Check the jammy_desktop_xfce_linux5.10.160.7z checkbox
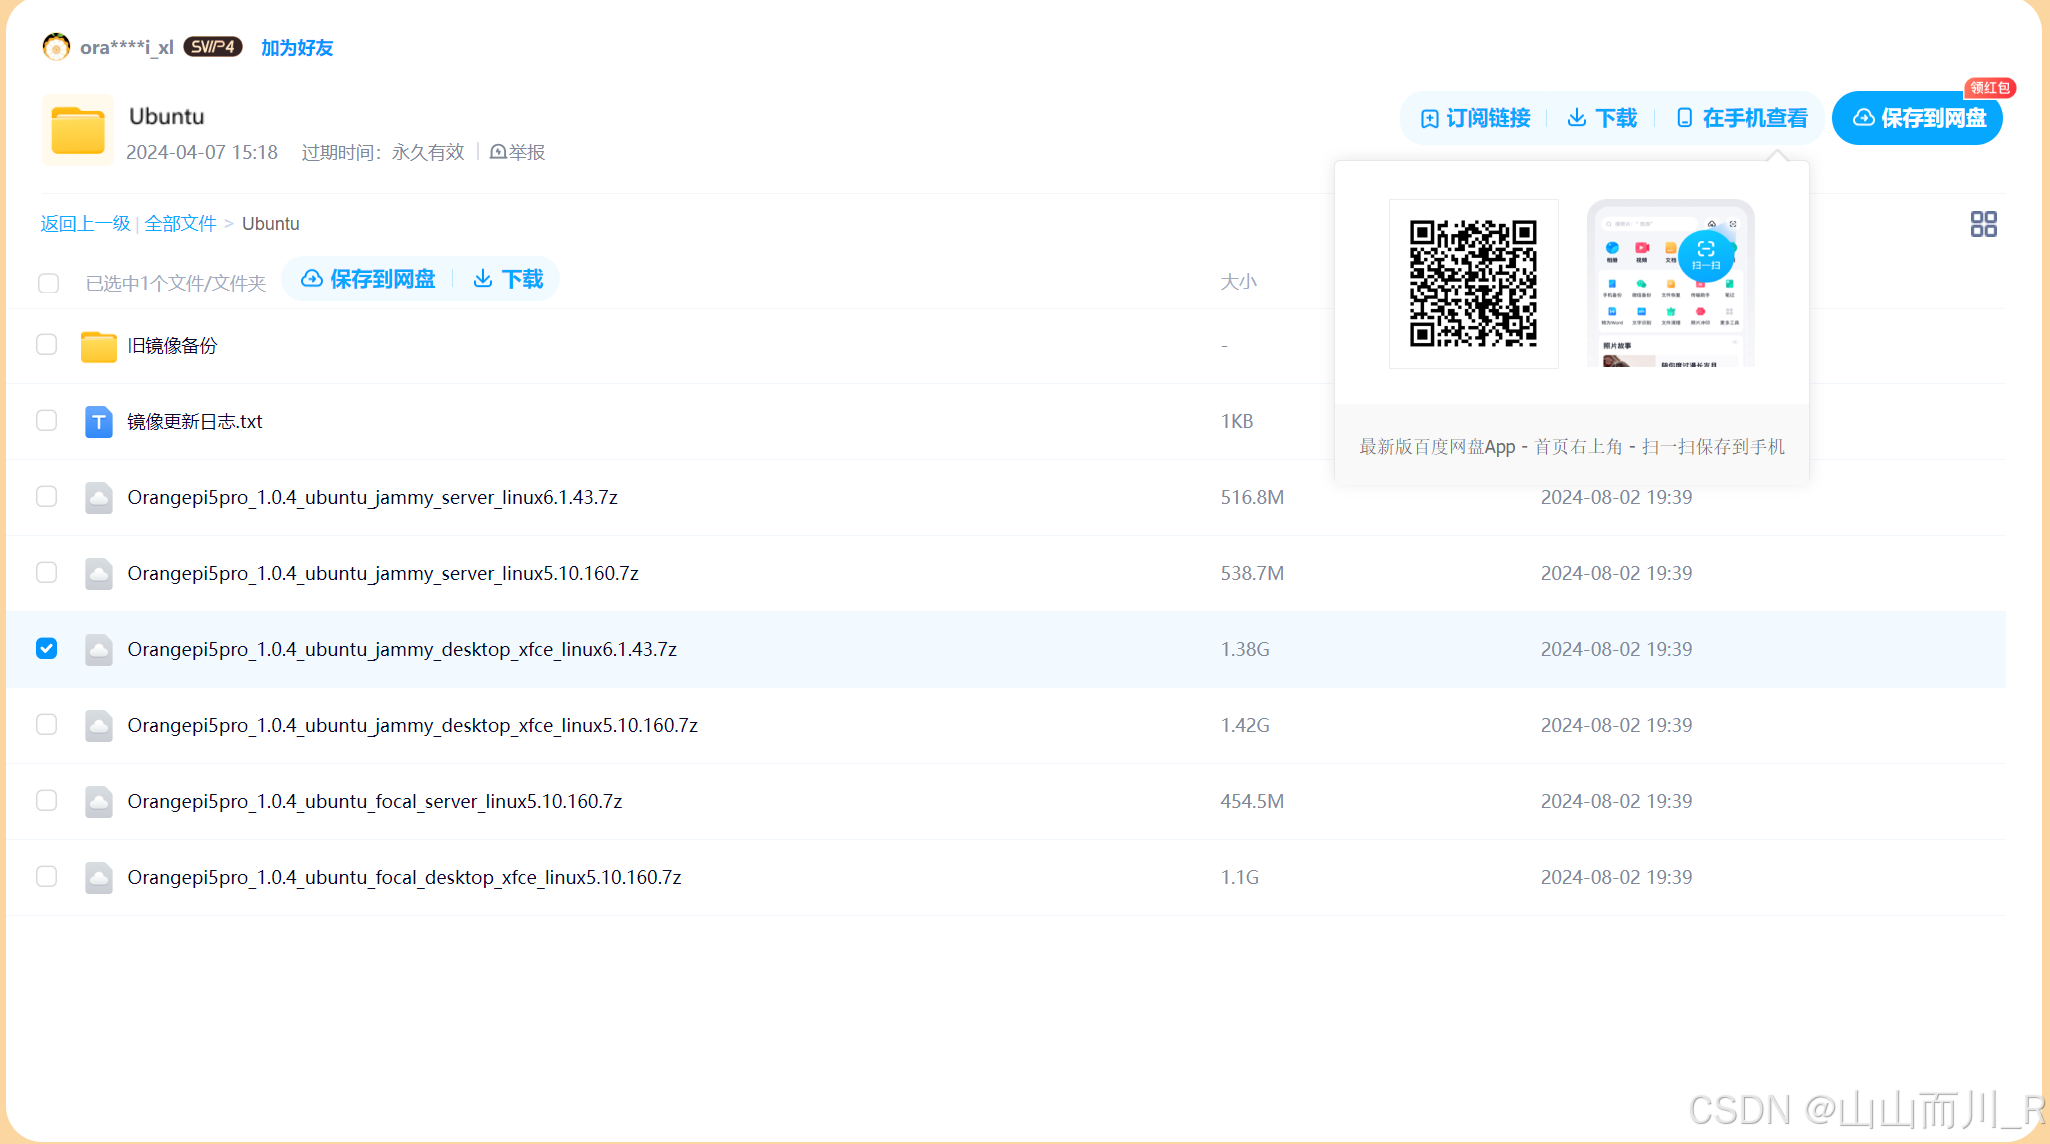2050x1144 pixels. (47, 724)
